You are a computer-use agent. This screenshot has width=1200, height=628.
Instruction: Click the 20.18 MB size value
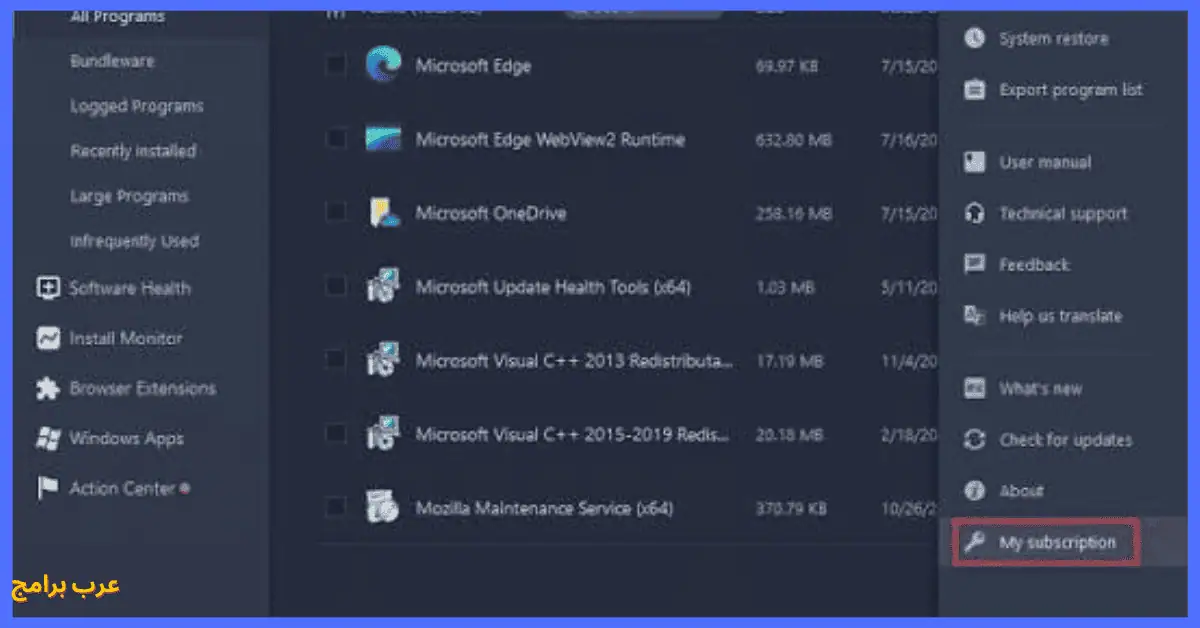790,435
